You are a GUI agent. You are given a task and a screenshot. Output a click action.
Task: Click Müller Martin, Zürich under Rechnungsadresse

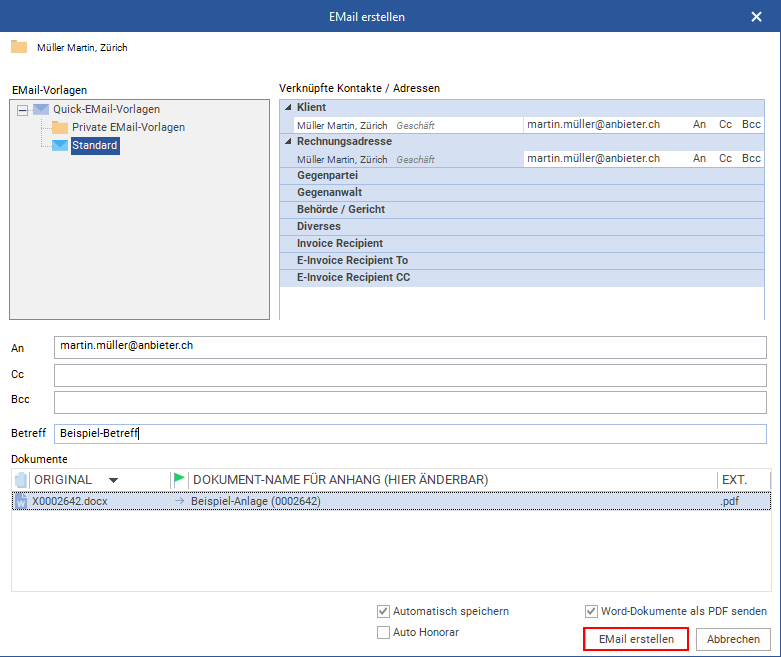[342, 159]
